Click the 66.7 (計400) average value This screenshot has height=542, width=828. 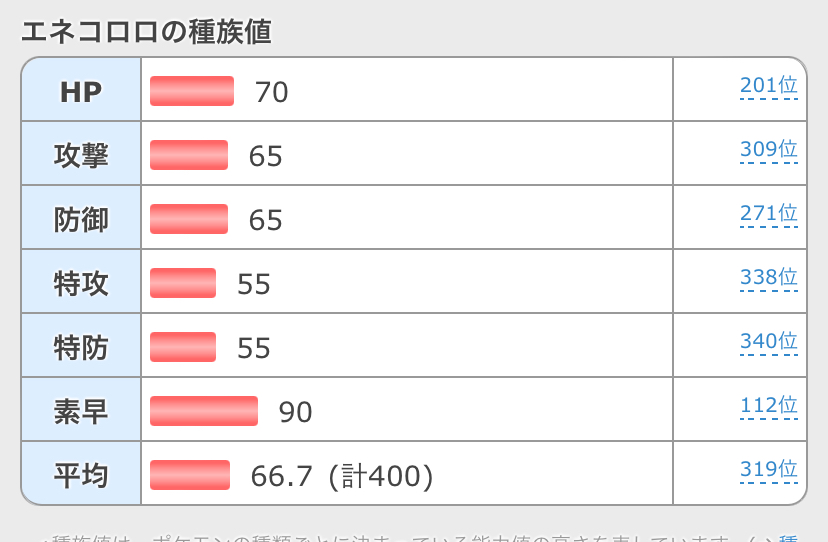(x=342, y=476)
